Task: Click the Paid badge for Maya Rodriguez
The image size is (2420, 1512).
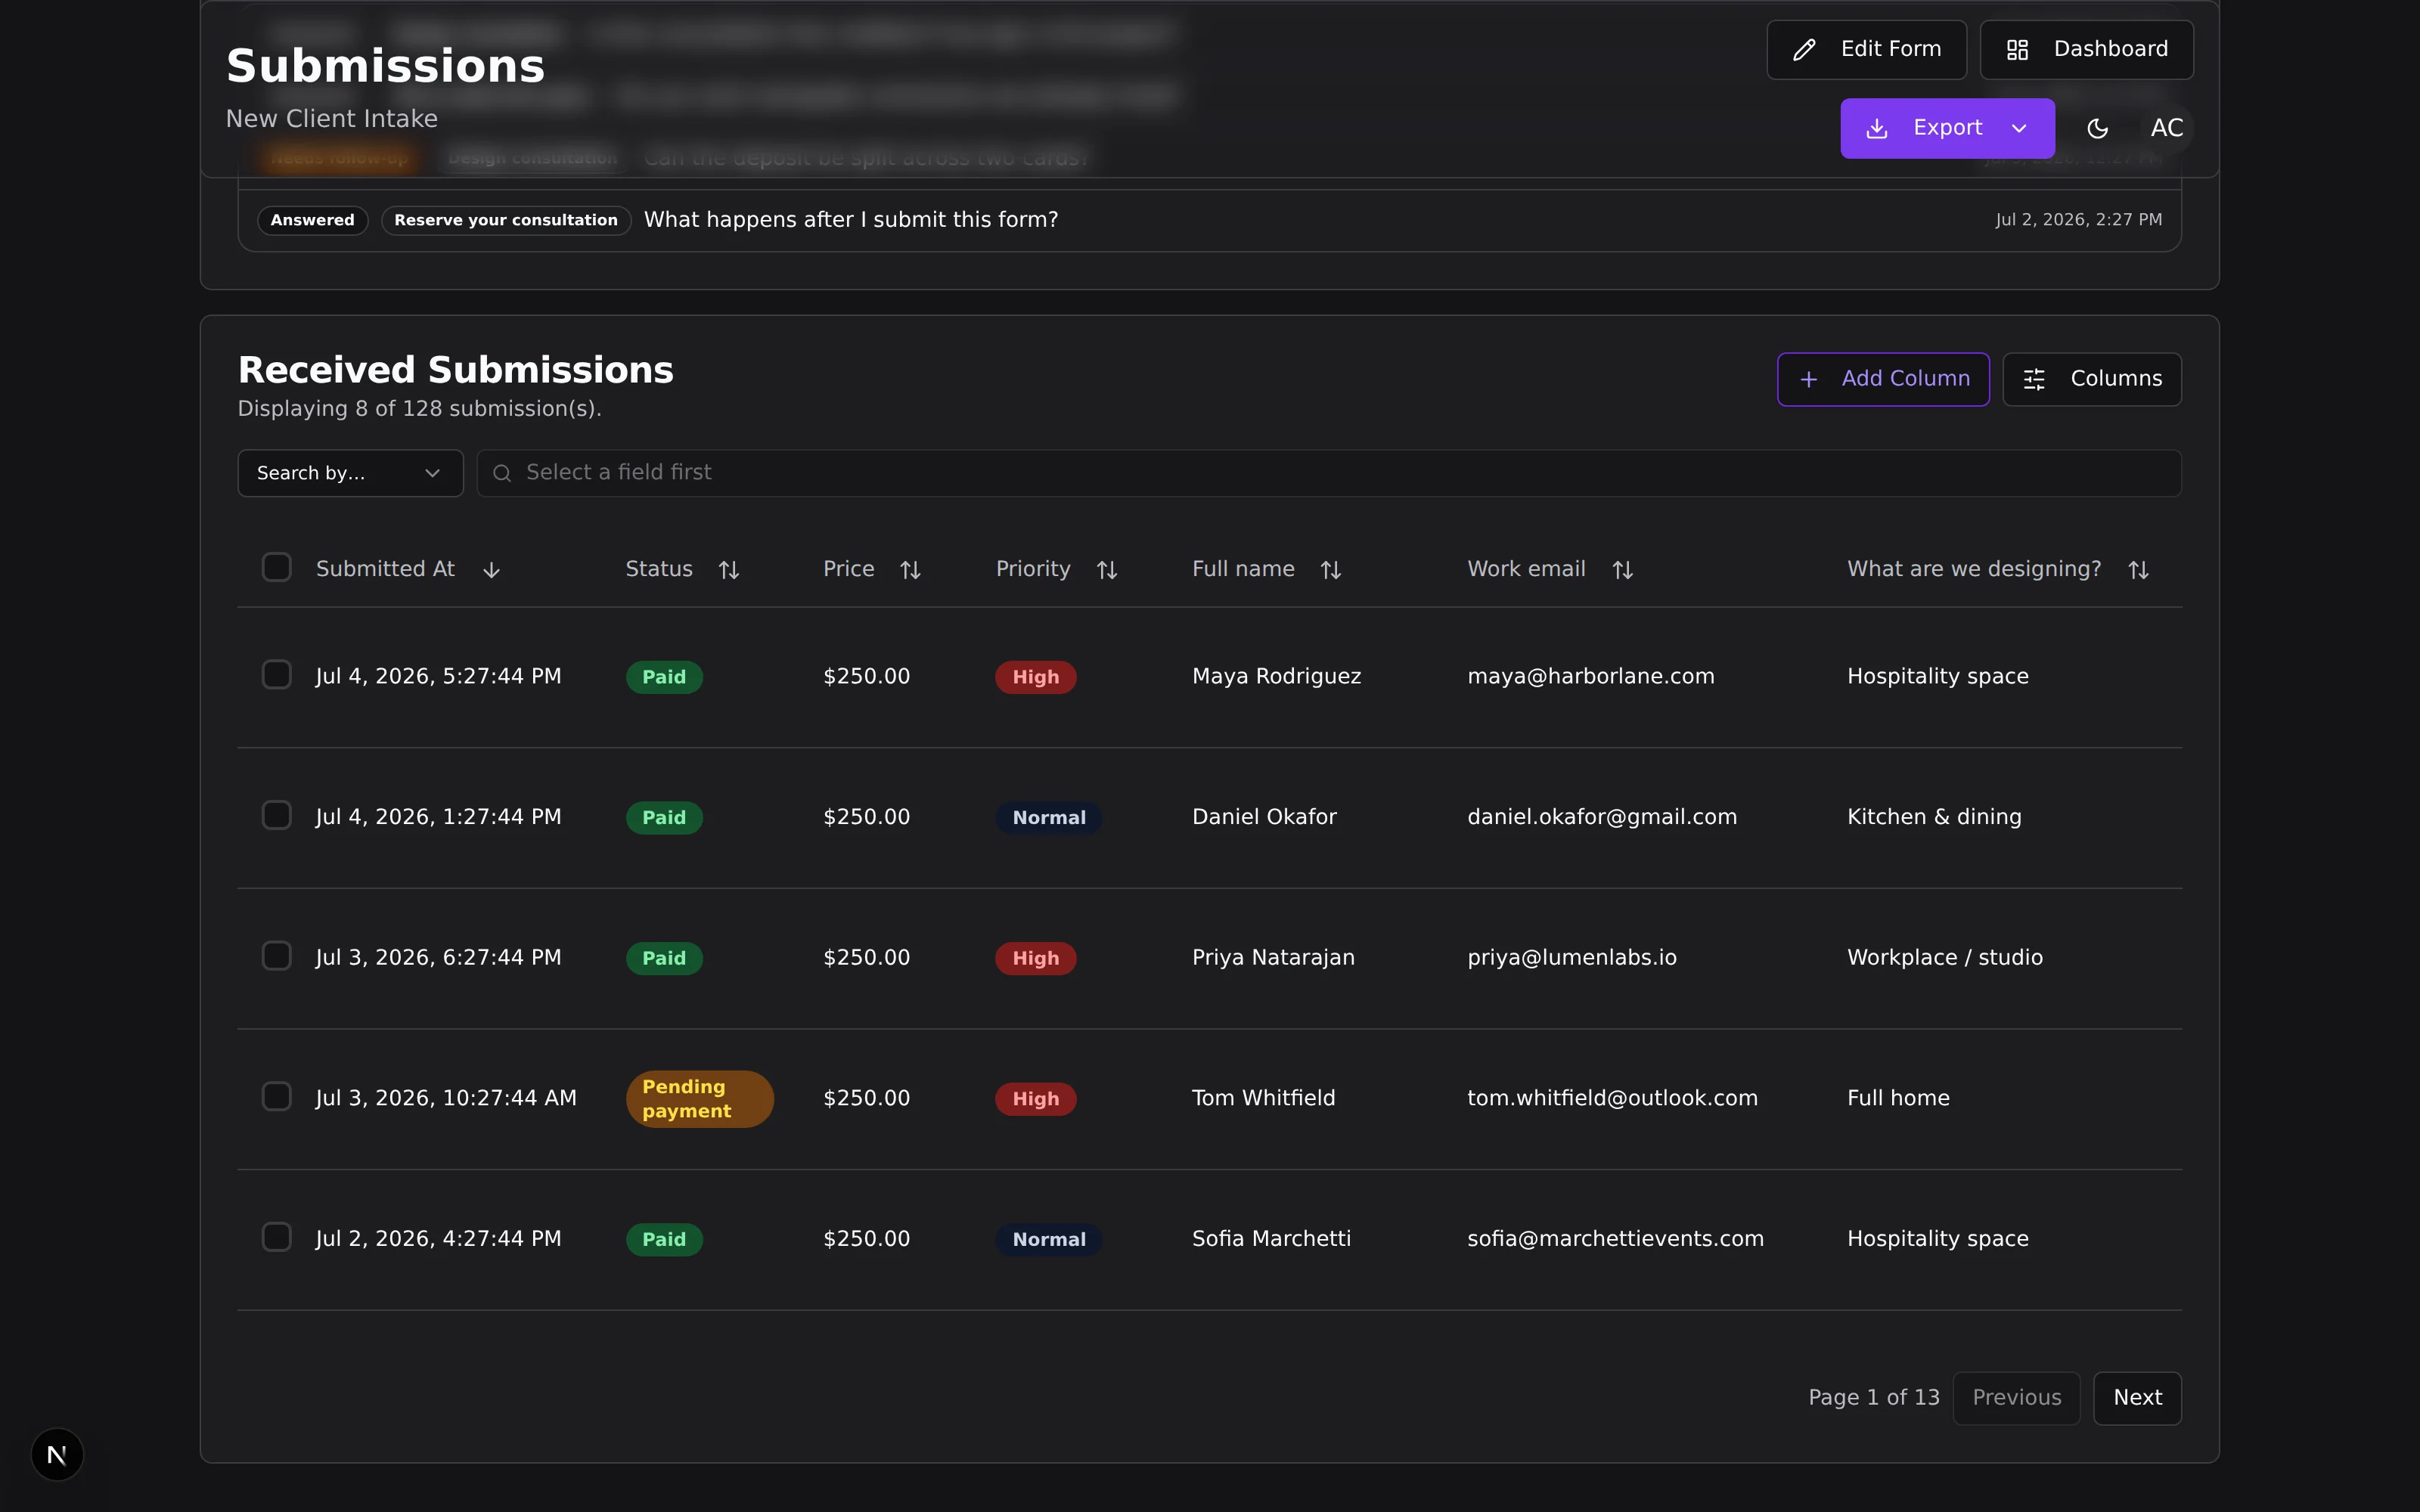Action: (x=664, y=677)
